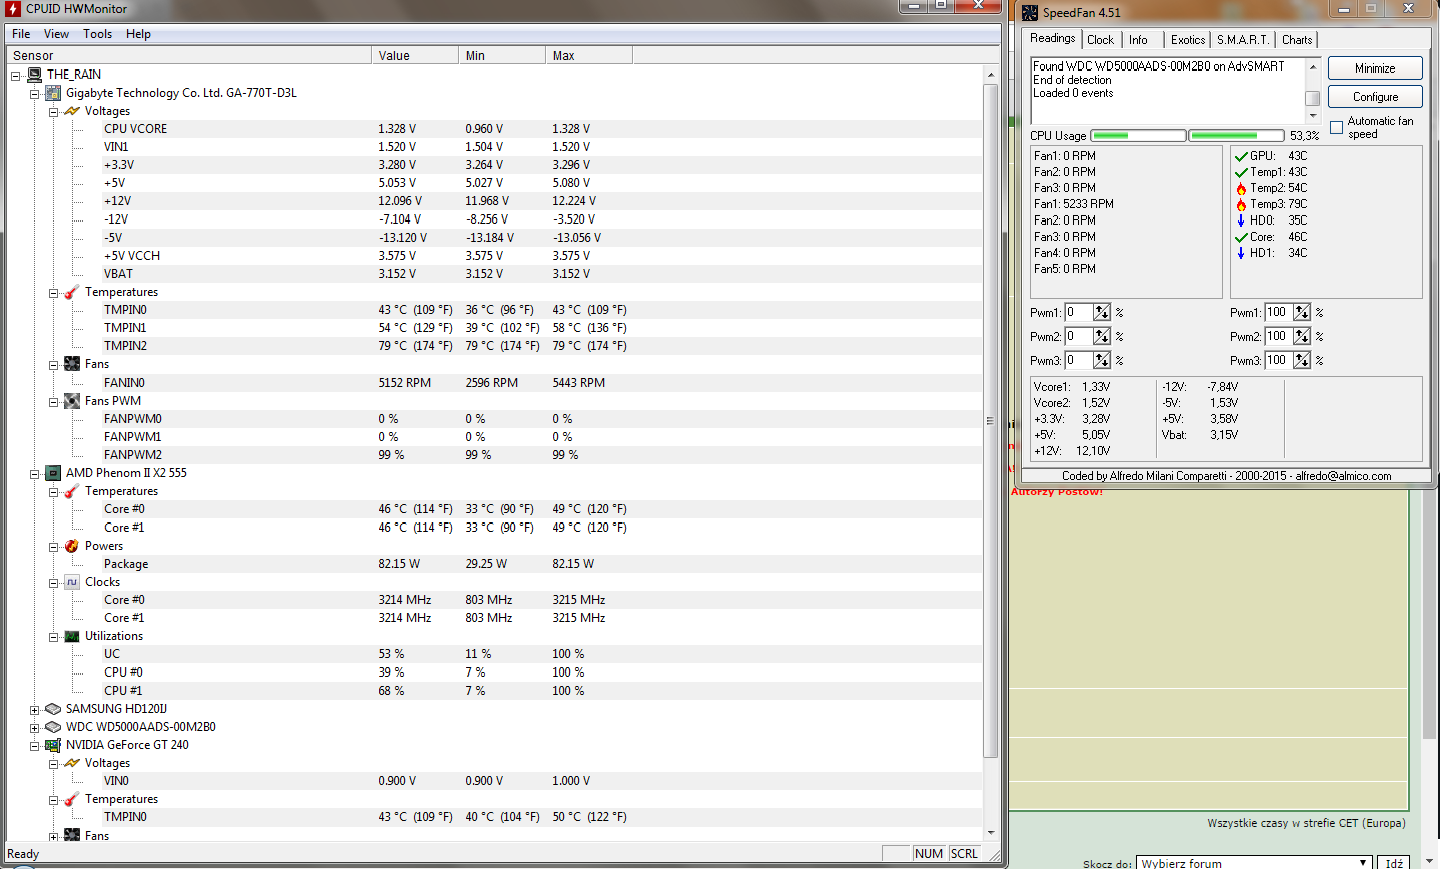Click the Configure button in SpeedFan
The width and height of the screenshot is (1440, 869).
(x=1375, y=97)
